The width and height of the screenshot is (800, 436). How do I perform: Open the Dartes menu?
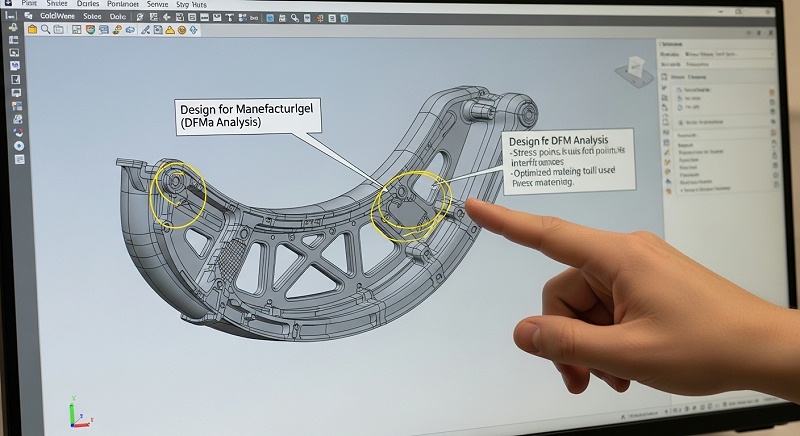(88, 4)
